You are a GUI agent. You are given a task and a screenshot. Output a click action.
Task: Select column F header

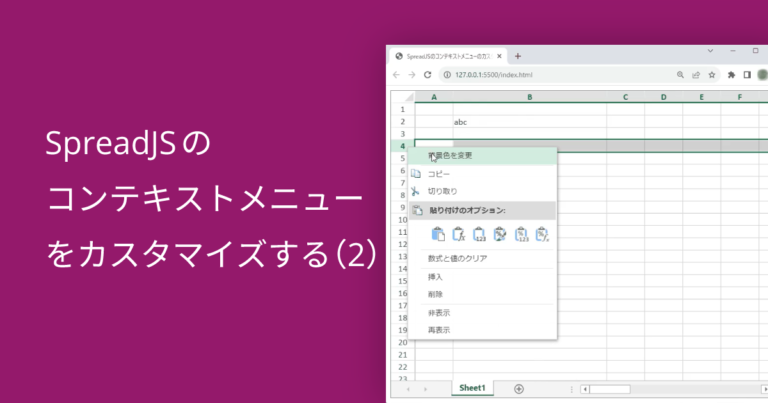pyautogui.click(x=740, y=97)
